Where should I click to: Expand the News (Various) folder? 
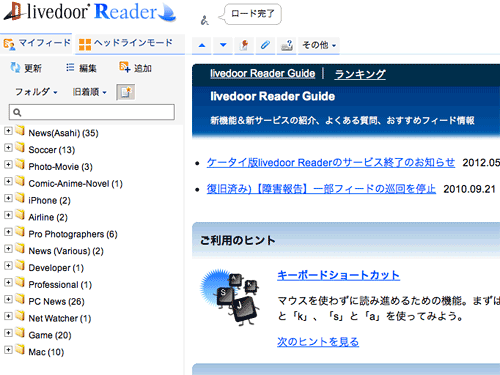[x=8, y=249]
